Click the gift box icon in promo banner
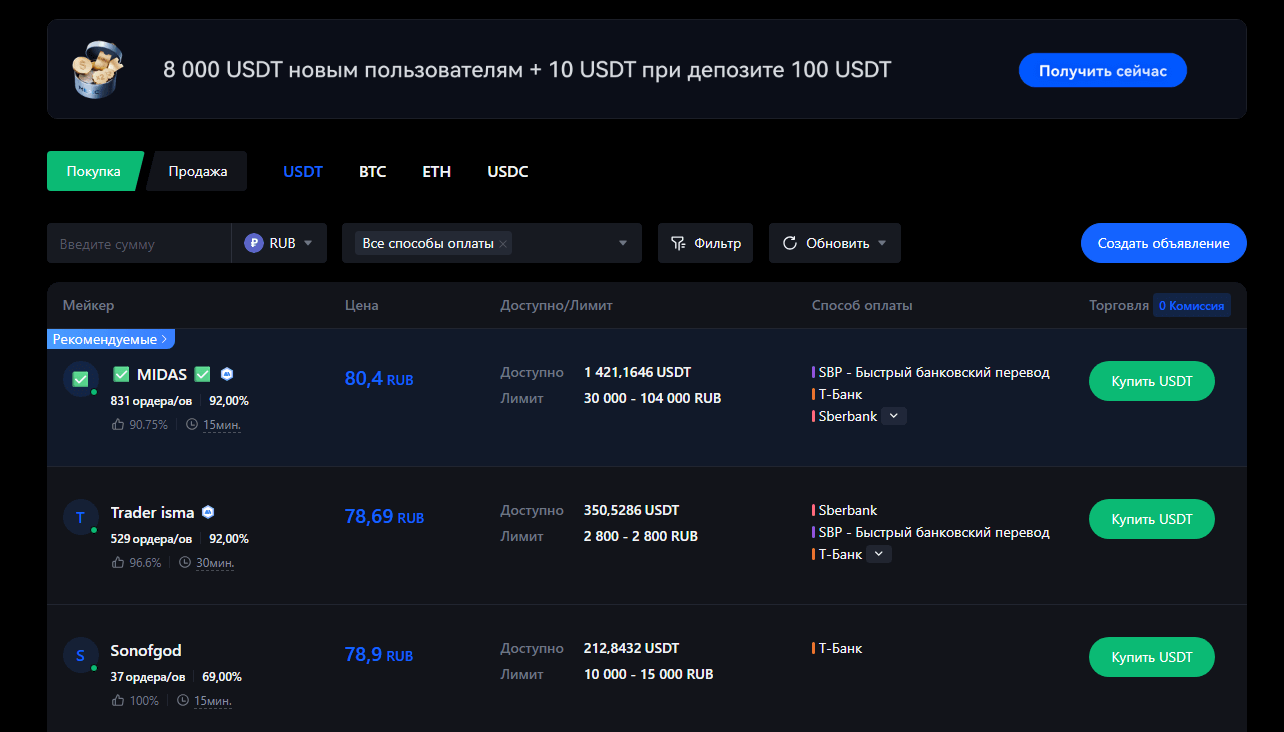 pyautogui.click(x=99, y=68)
